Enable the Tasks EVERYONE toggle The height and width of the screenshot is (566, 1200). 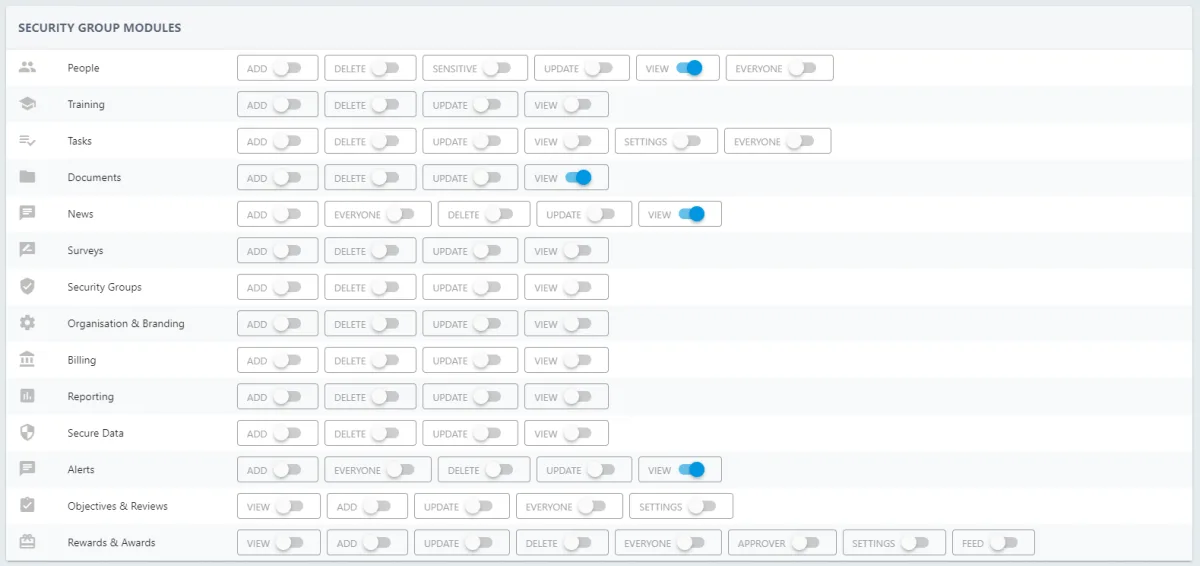(800, 141)
